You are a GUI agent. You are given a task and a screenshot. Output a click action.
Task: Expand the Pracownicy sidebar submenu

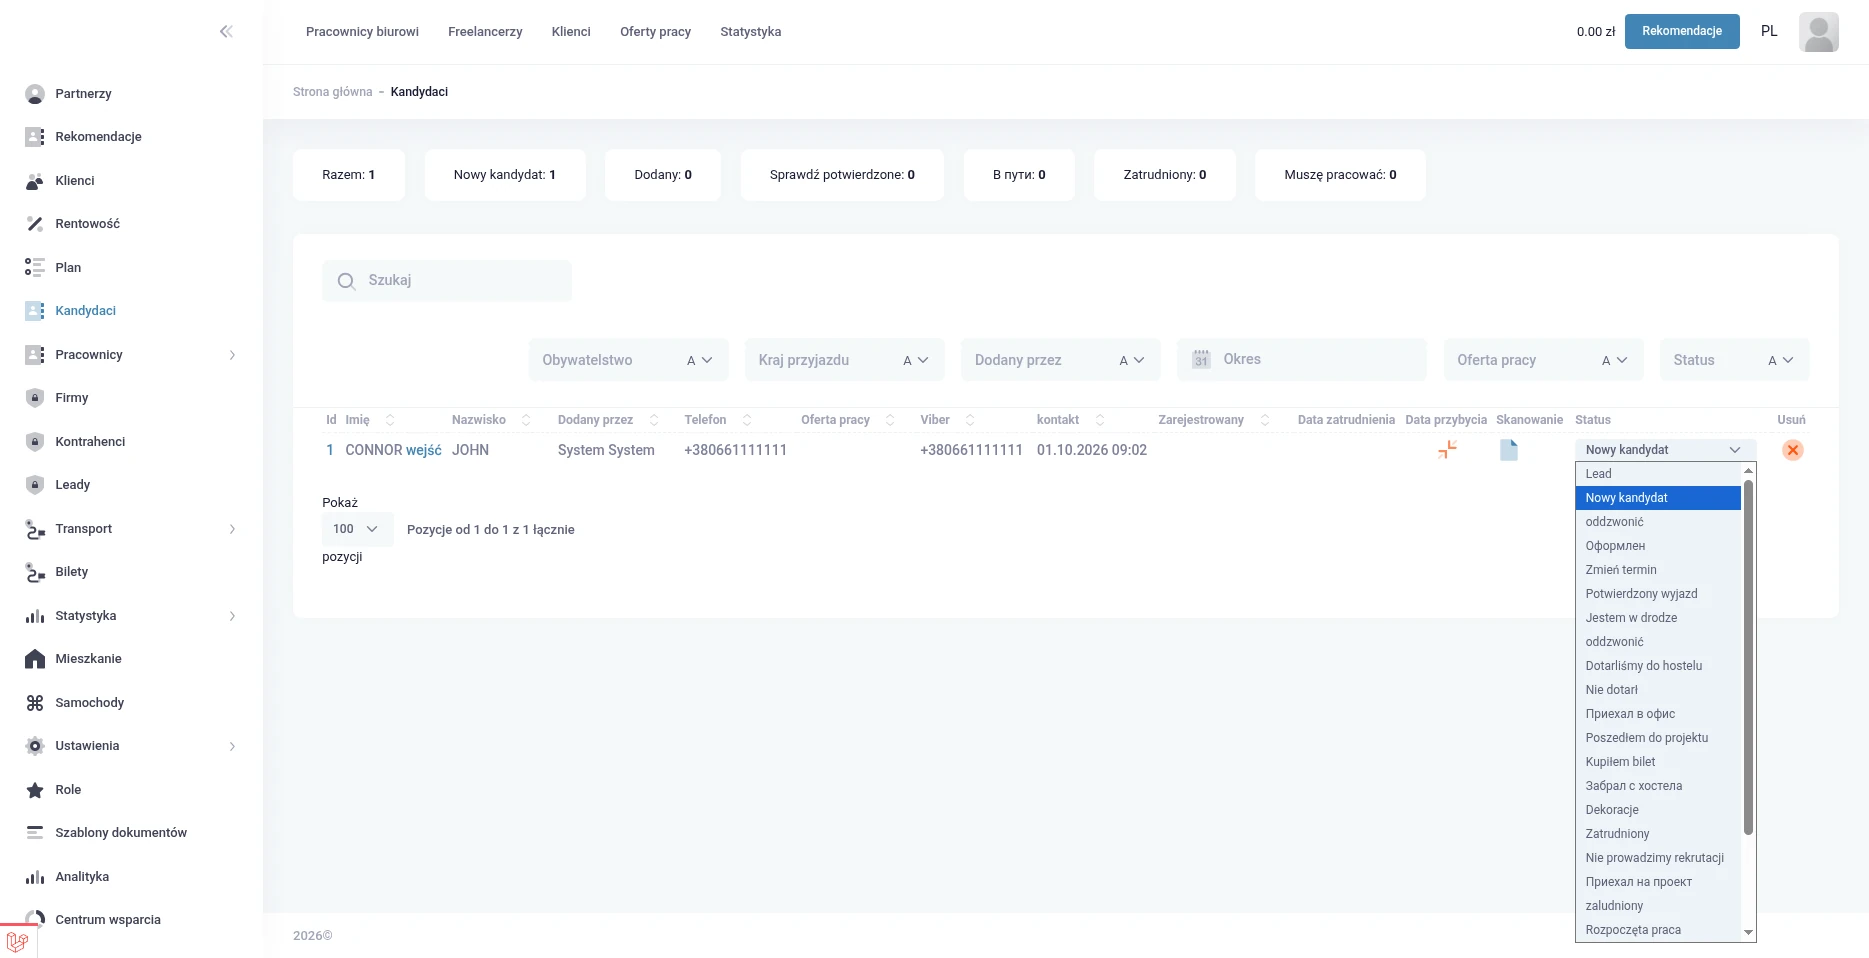[x=232, y=355]
